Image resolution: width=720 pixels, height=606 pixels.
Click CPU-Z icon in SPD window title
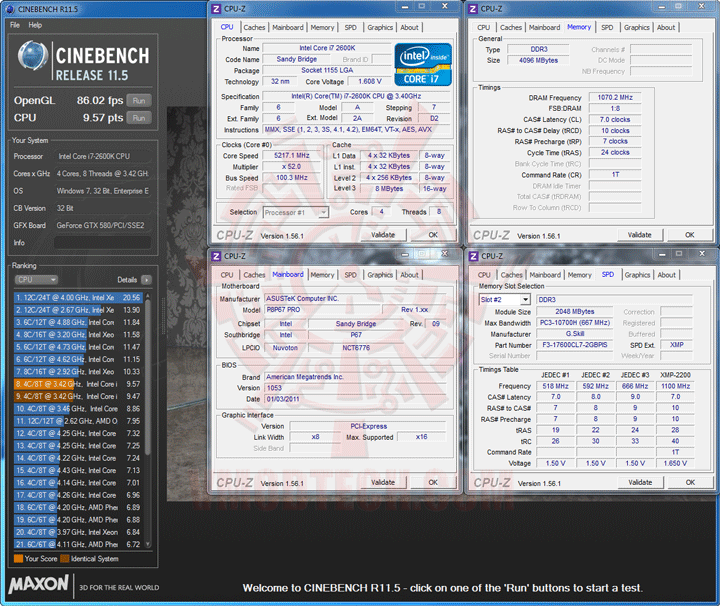[x=473, y=256]
